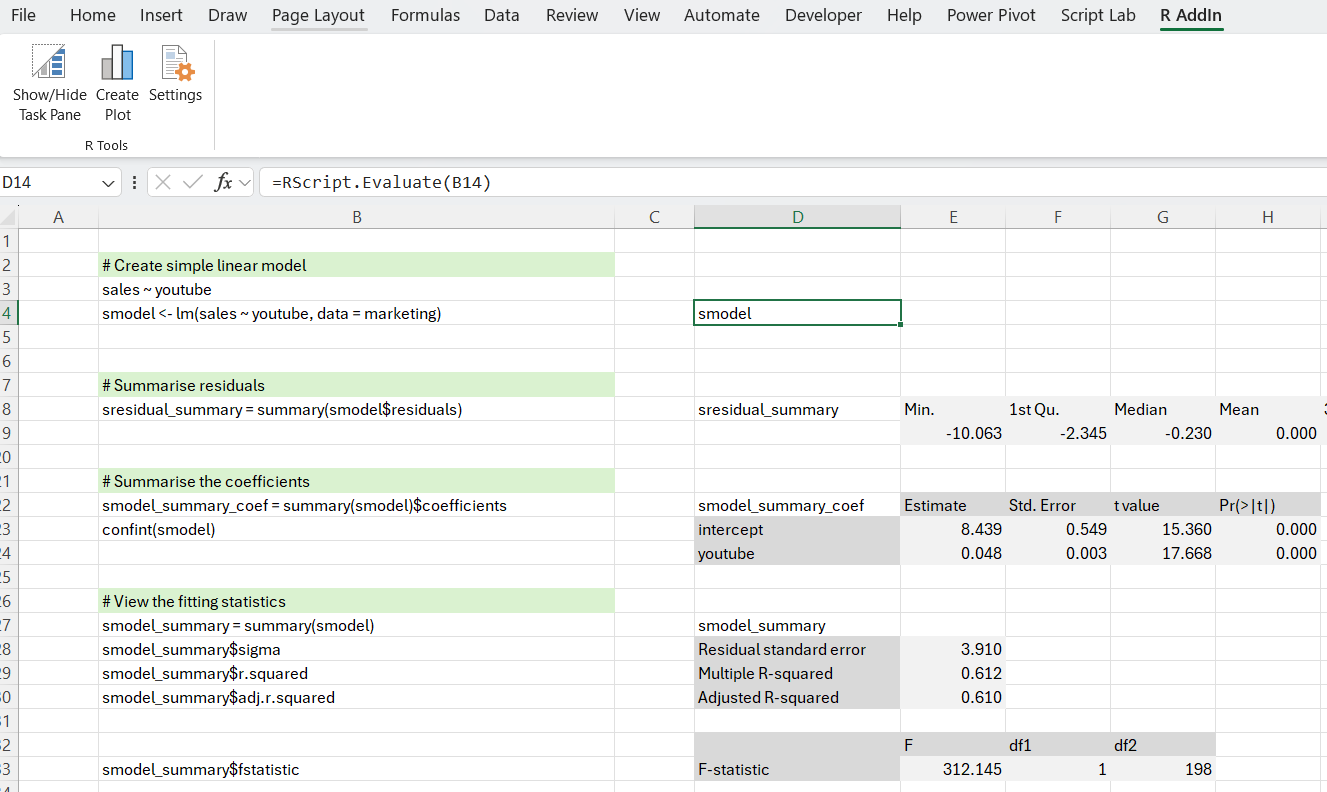
Task: Select the 'intercept' row label
Action: 797,529
